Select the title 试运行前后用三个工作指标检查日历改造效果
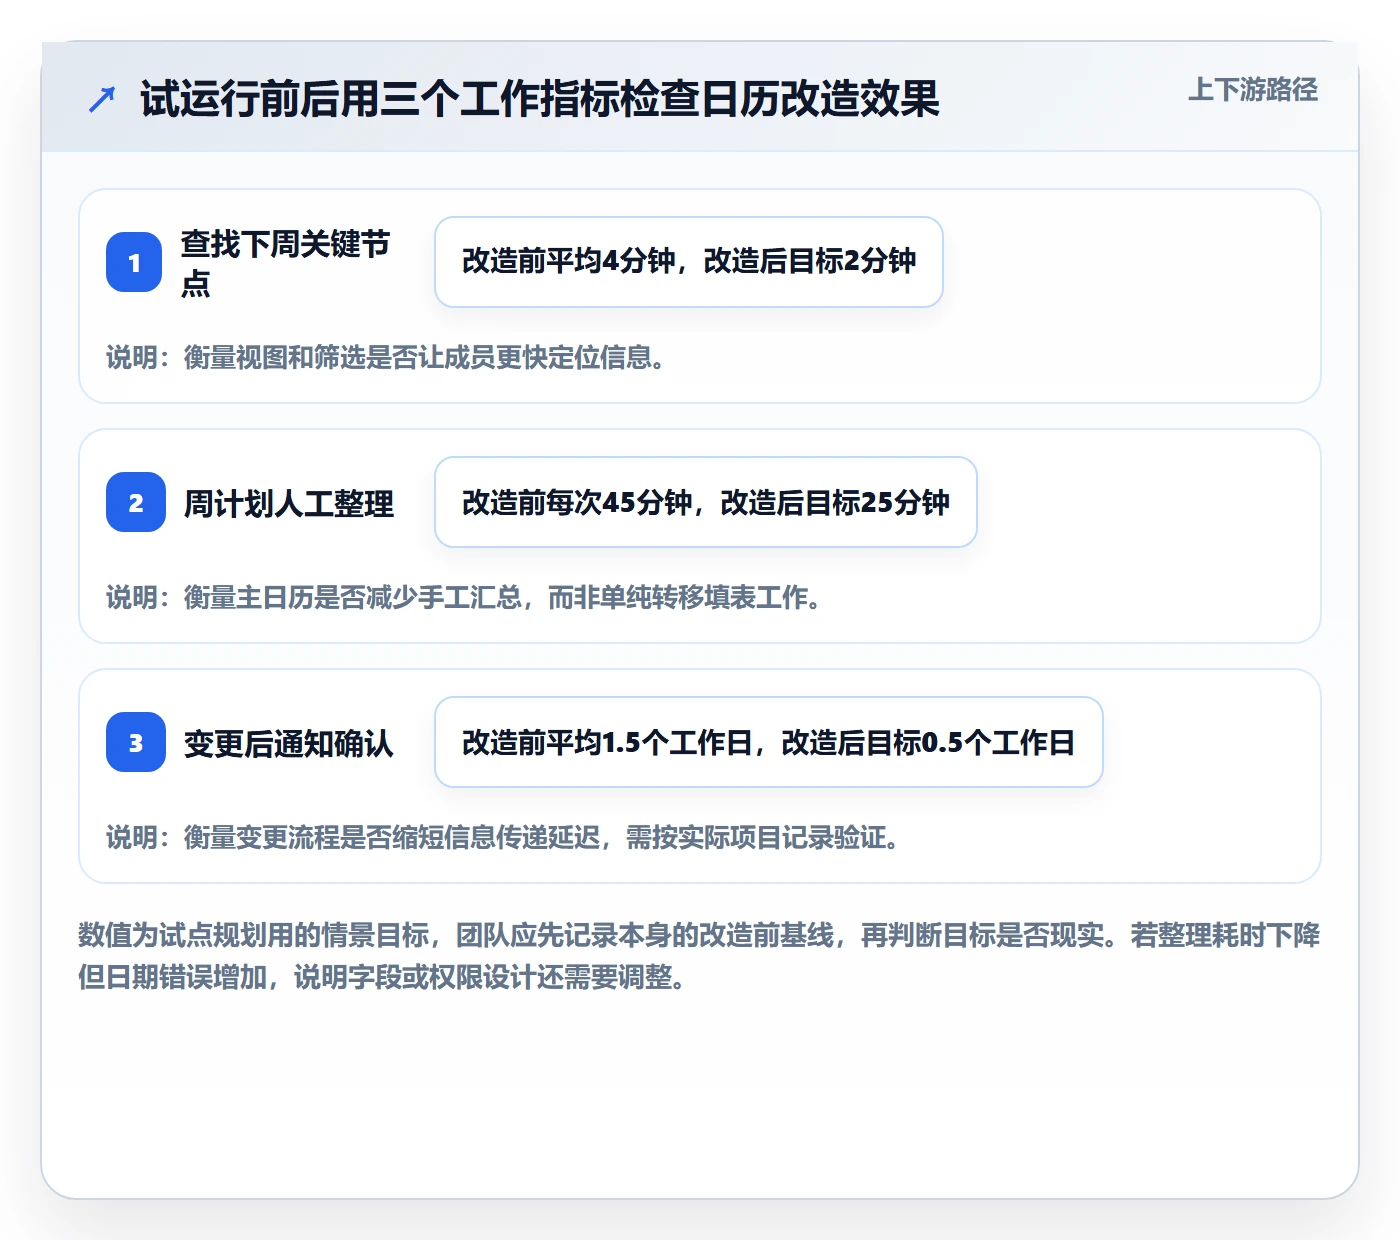Screen dimensions: 1400x1240 pyautogui.click(x=540, y=99)
